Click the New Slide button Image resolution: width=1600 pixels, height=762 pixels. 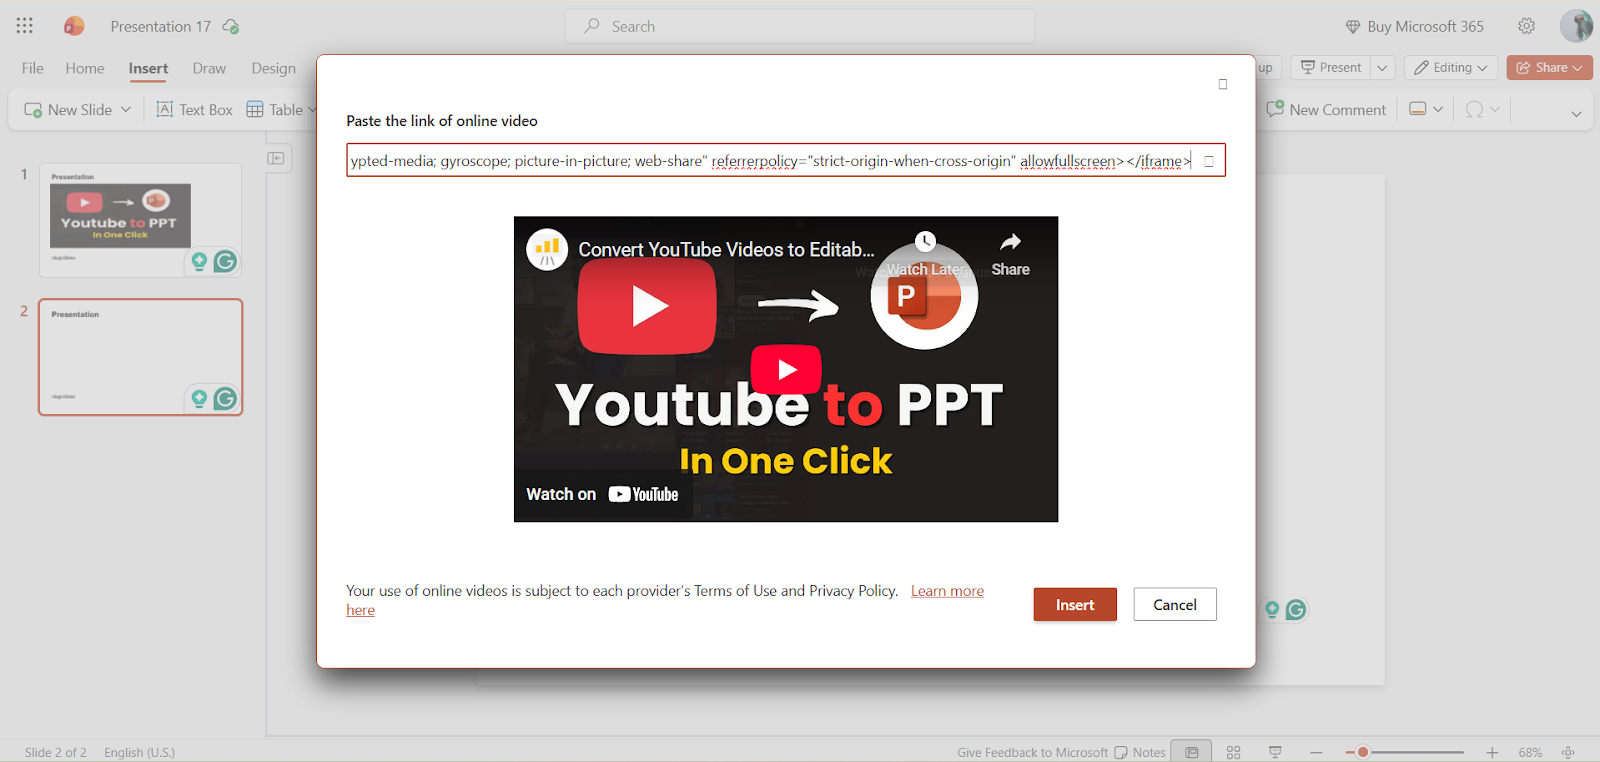click(x=68, y=110)
